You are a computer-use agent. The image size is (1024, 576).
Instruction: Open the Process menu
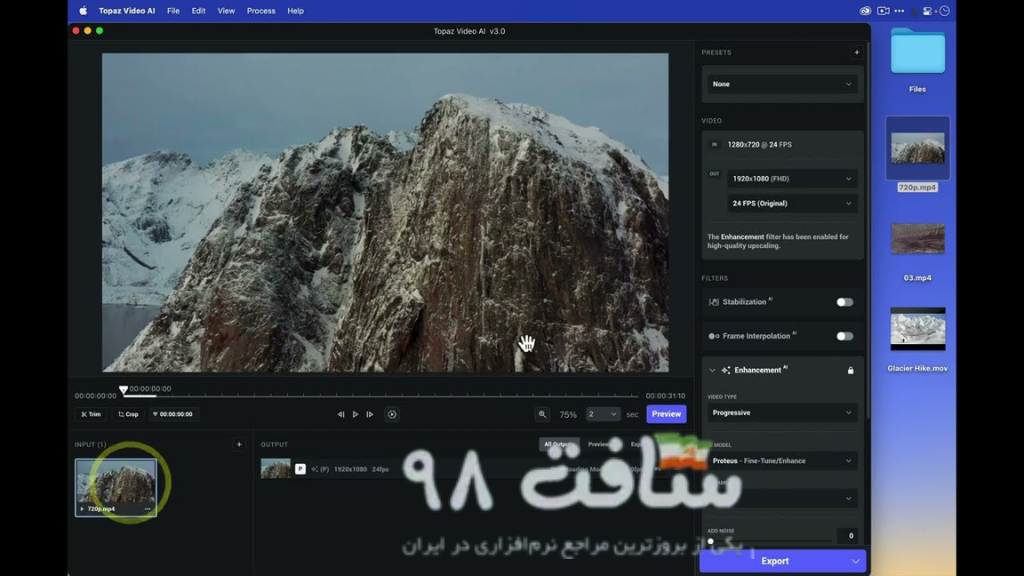click(261, 10)
